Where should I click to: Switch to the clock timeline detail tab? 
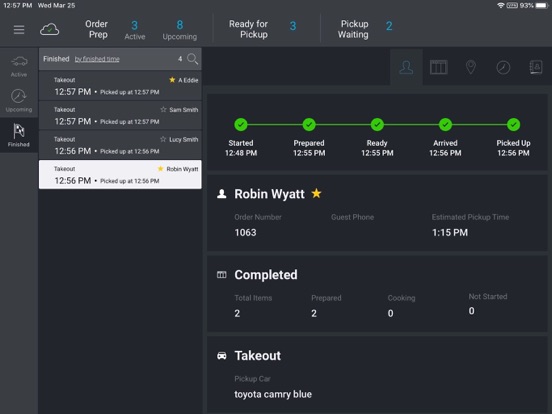click(503, 67)
